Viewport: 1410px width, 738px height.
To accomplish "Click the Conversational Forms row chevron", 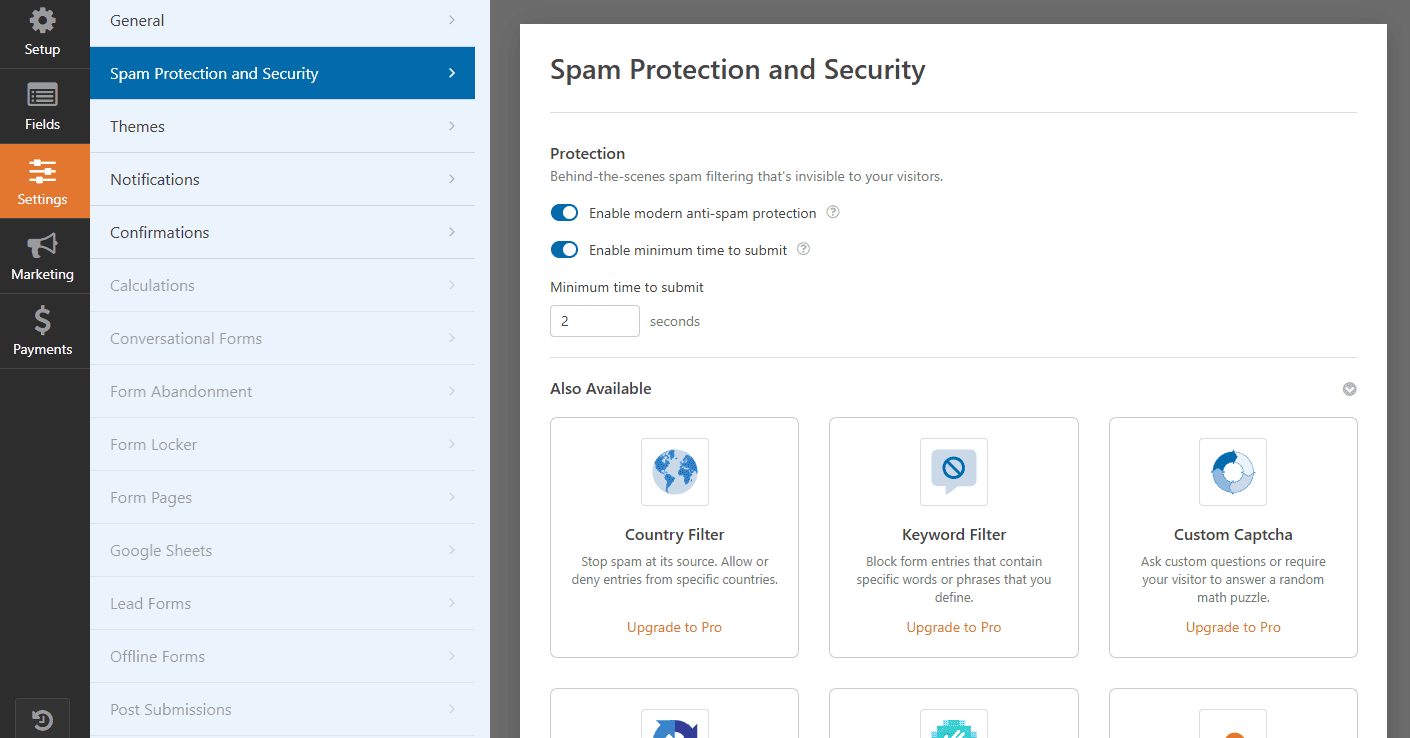I will coord(452,338).
